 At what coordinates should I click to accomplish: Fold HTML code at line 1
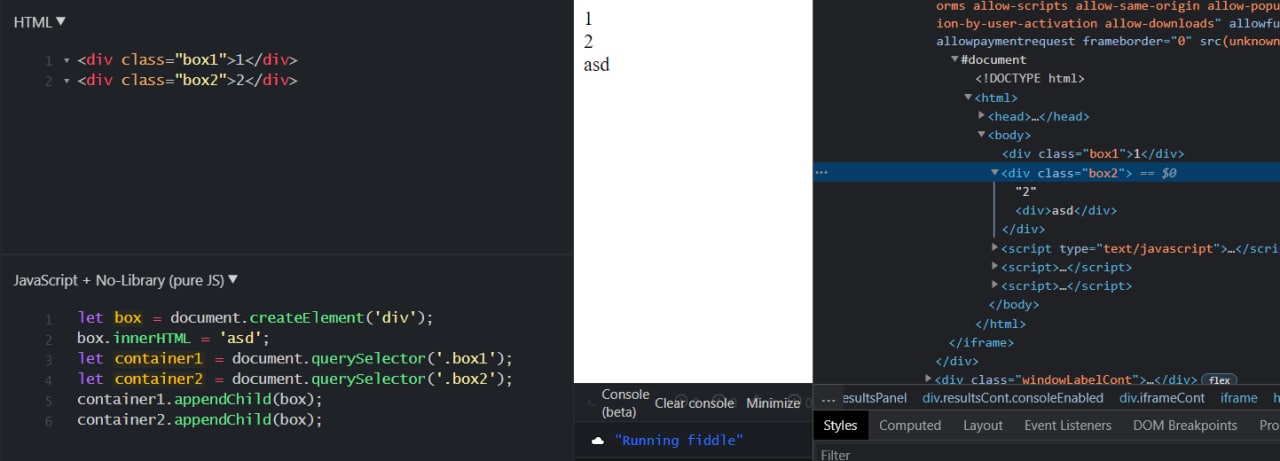coord(66,60)
